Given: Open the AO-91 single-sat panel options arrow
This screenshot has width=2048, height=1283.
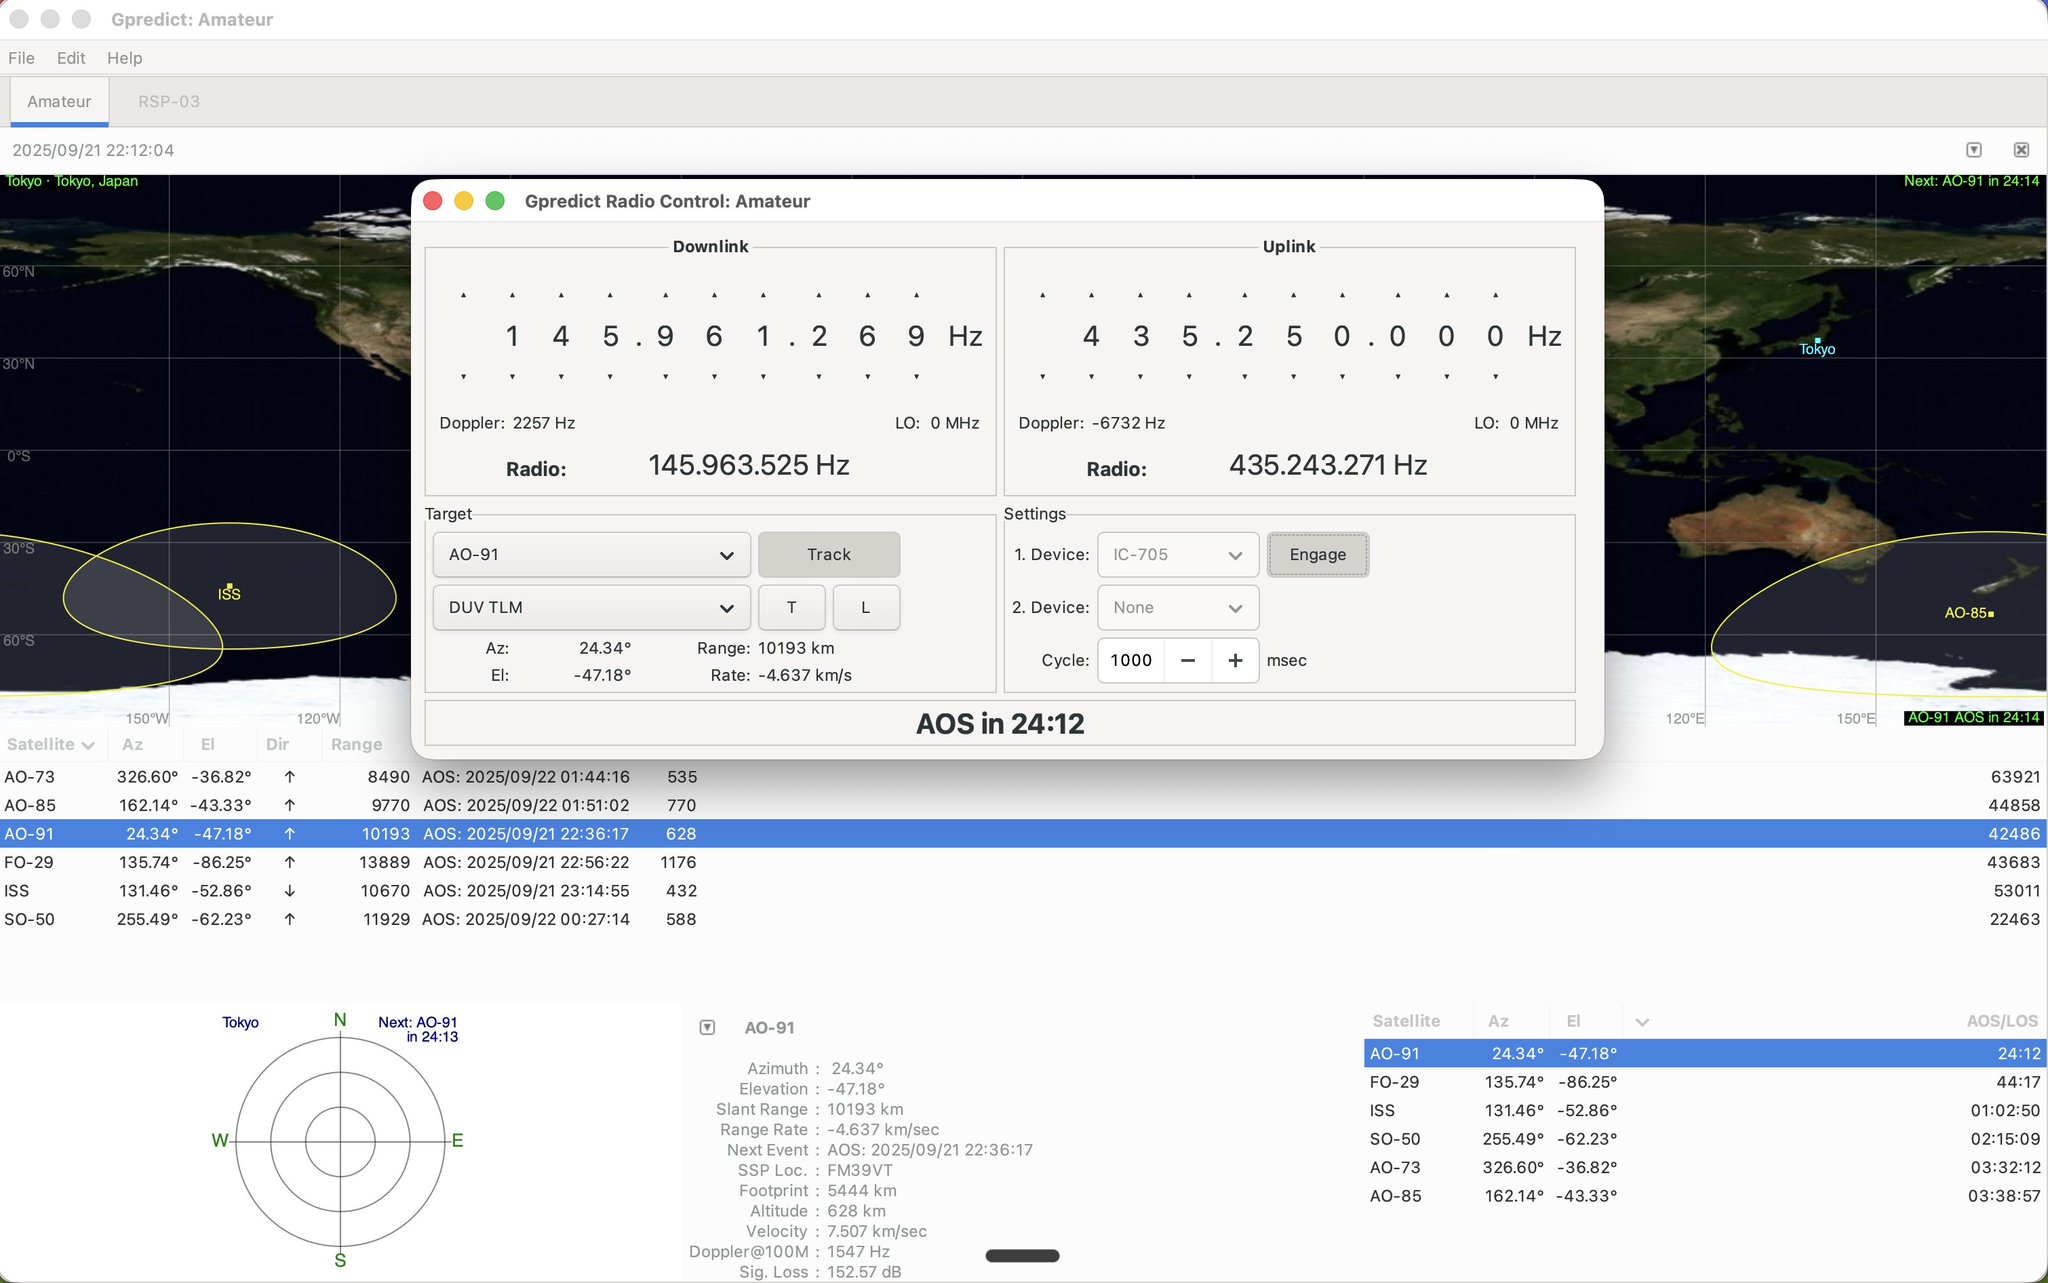Looking at the screenshot, I should pos(707,1027).
